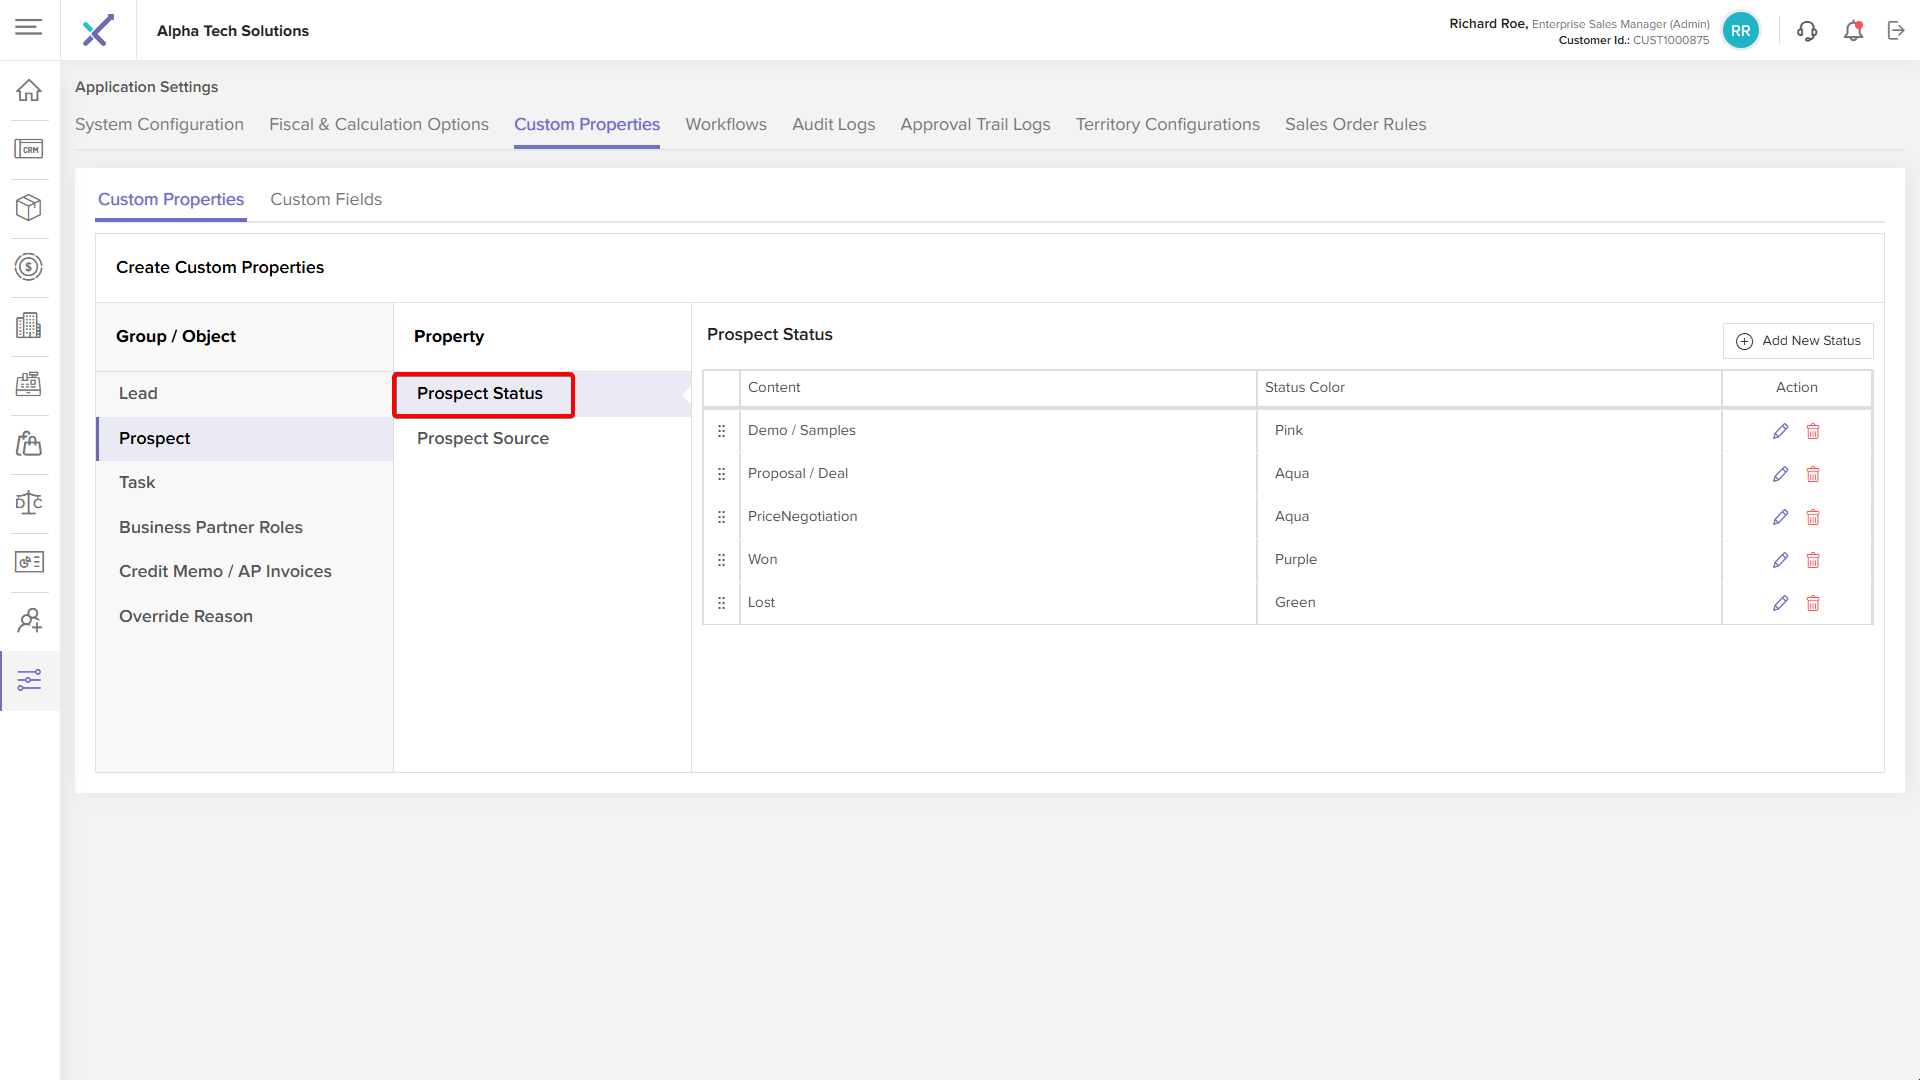Open the Workflows tab

coord(725,124)
